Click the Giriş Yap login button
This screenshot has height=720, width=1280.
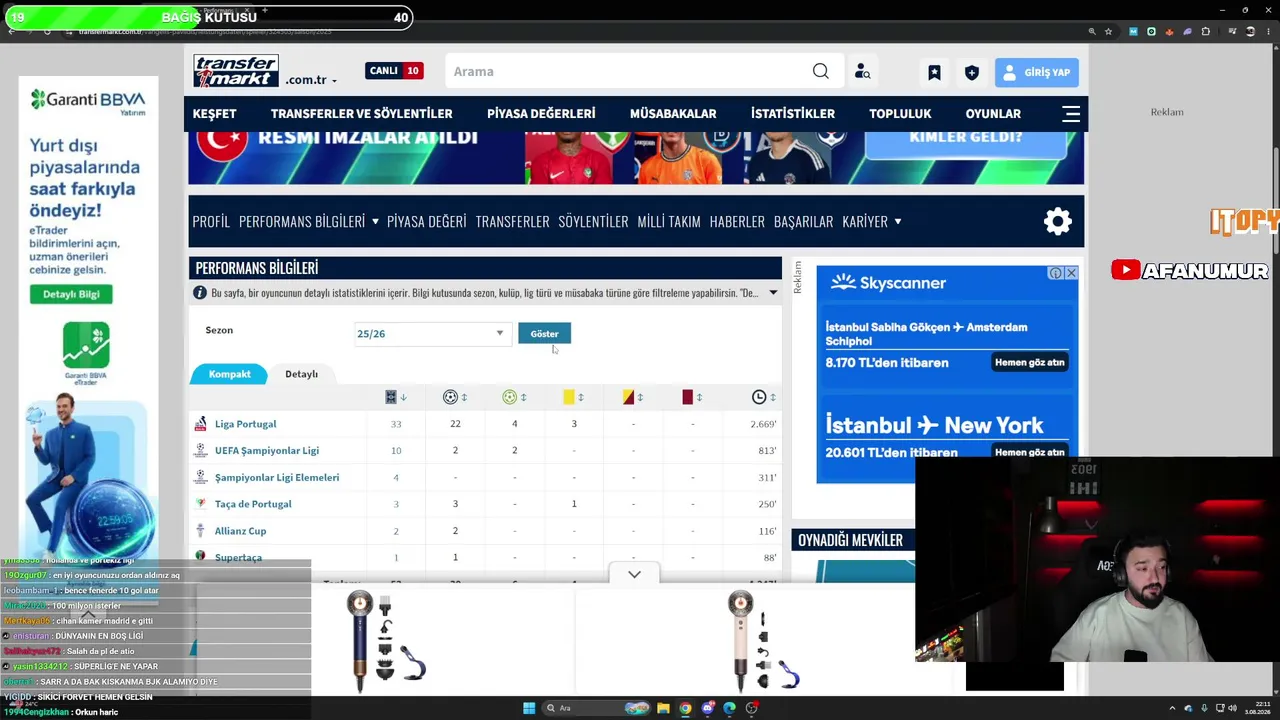point(1036,72)
